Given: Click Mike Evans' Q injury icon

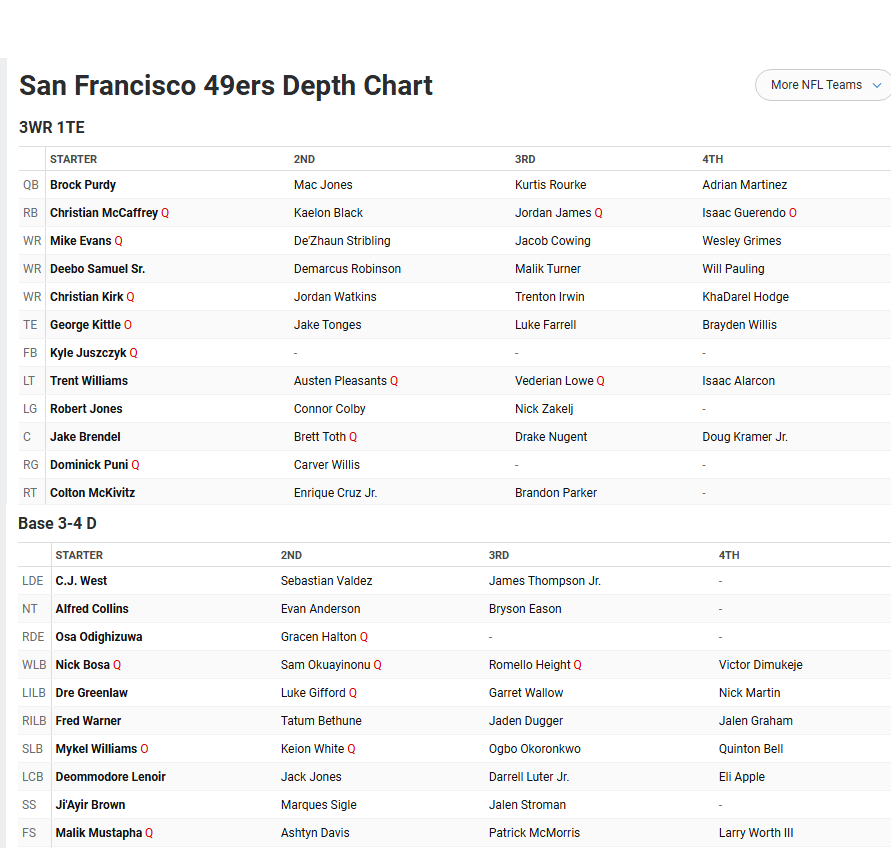Looking at the screenshot, I should [x=118, y=241].
